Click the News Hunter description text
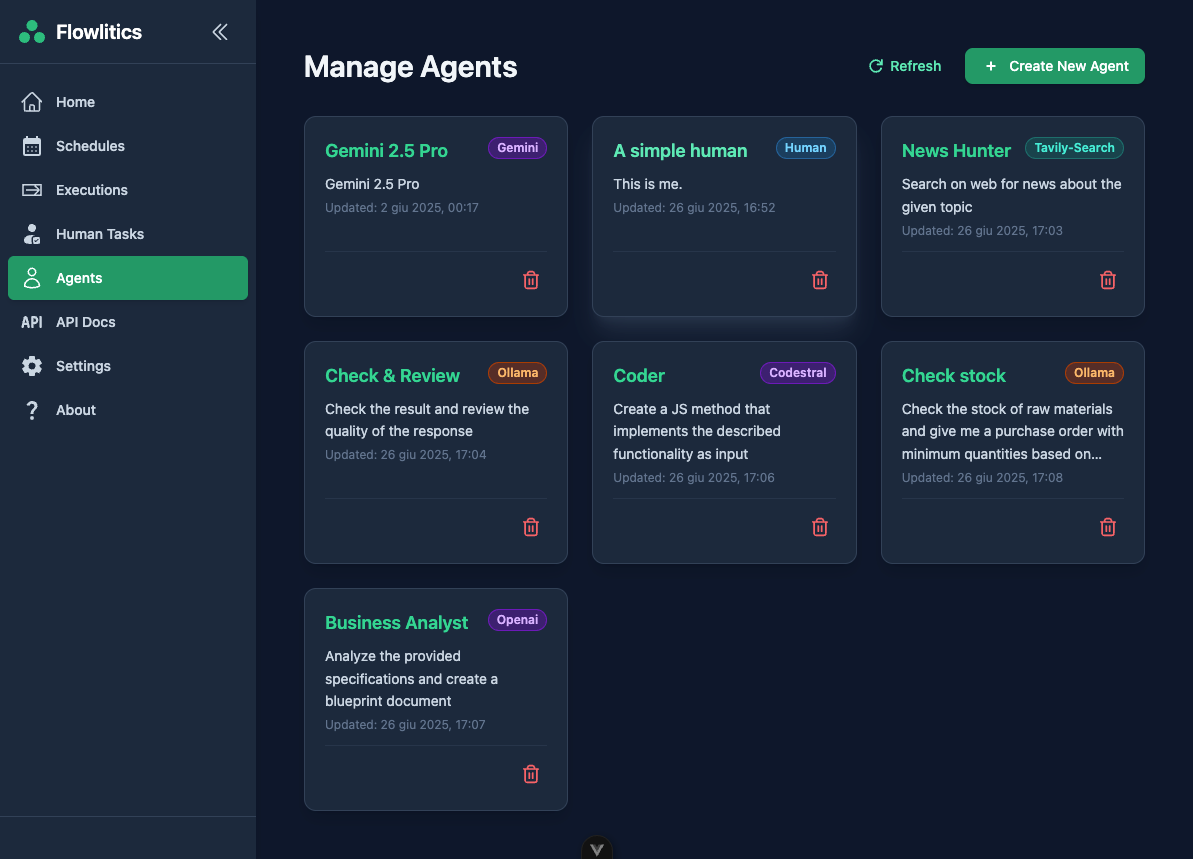1193x859 pixels. [x=1011, y=196]
